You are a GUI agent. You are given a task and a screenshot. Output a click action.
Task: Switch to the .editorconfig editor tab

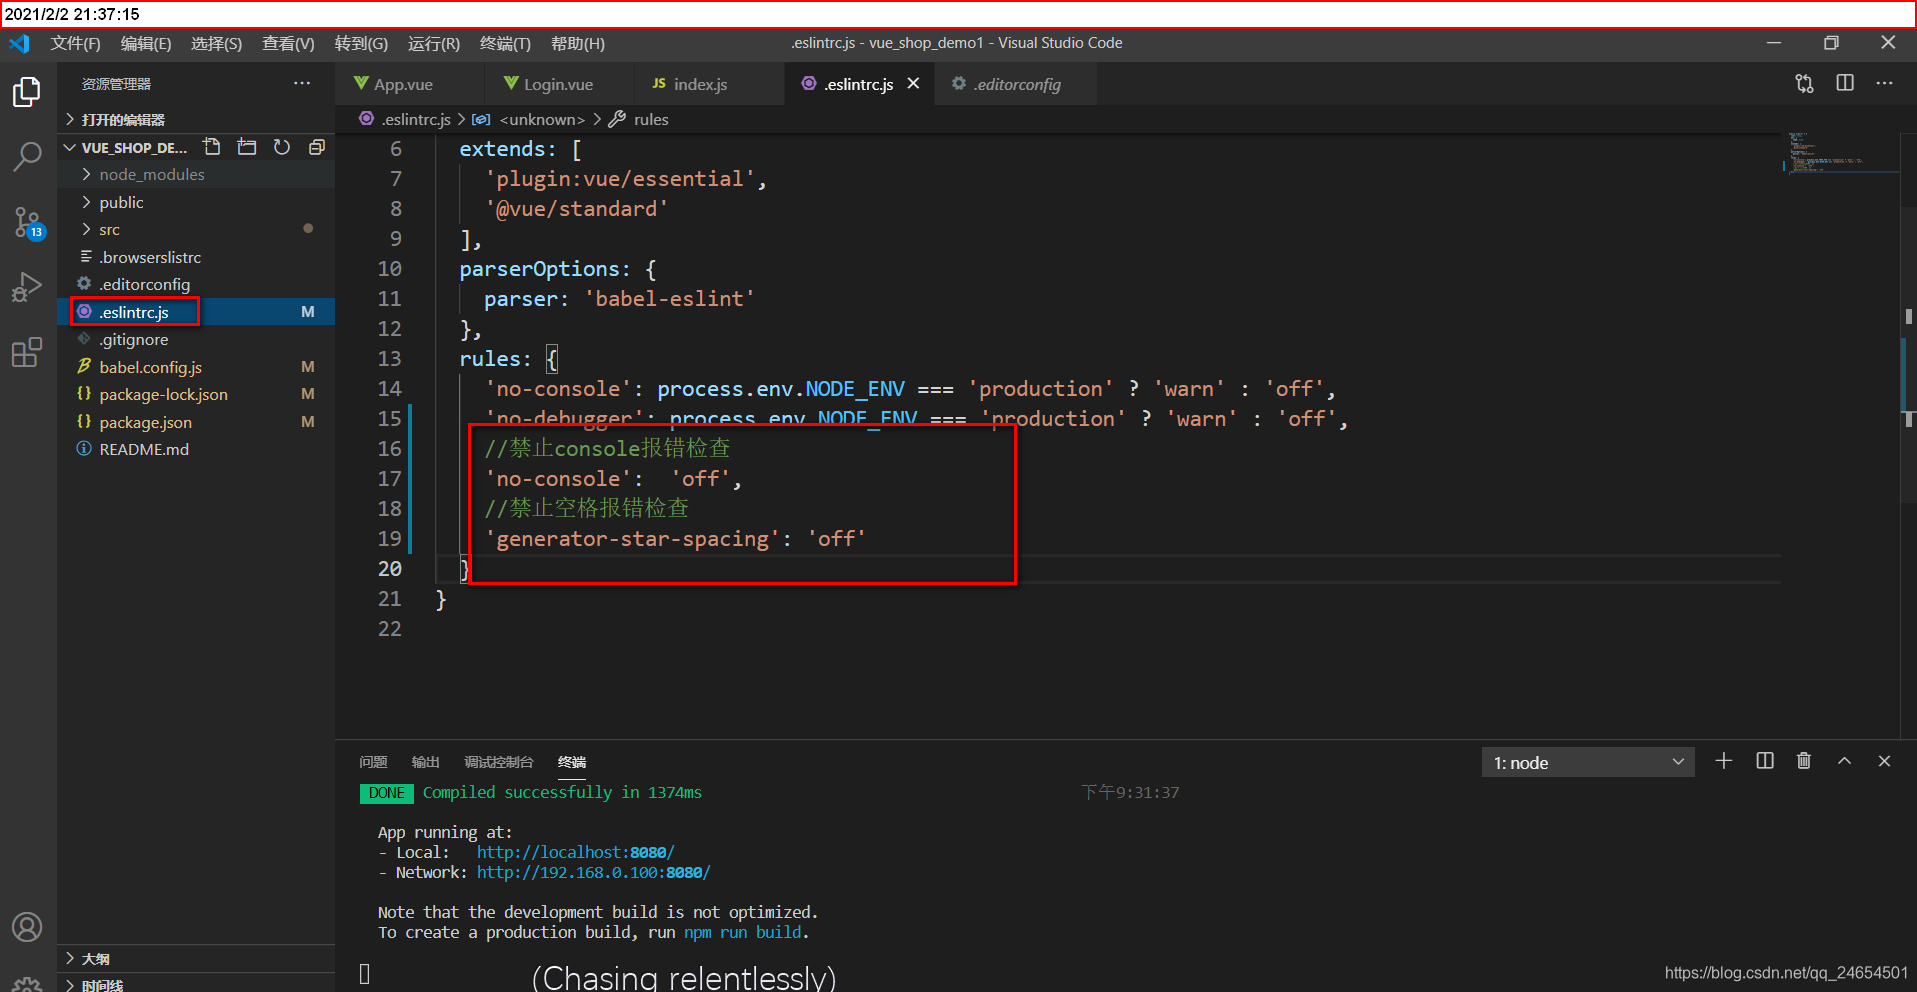(x=1016, y=85)
